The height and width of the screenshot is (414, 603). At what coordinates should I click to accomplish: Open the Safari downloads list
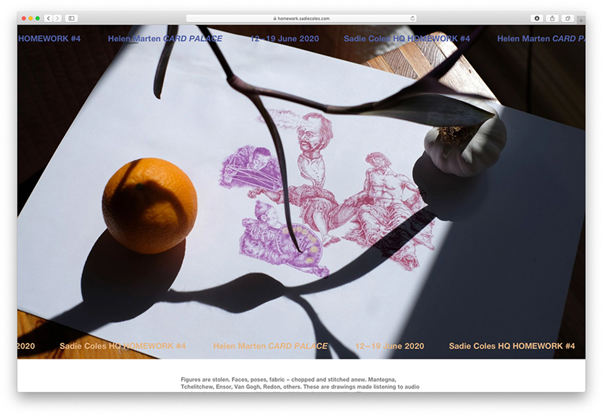coord(536,18)
